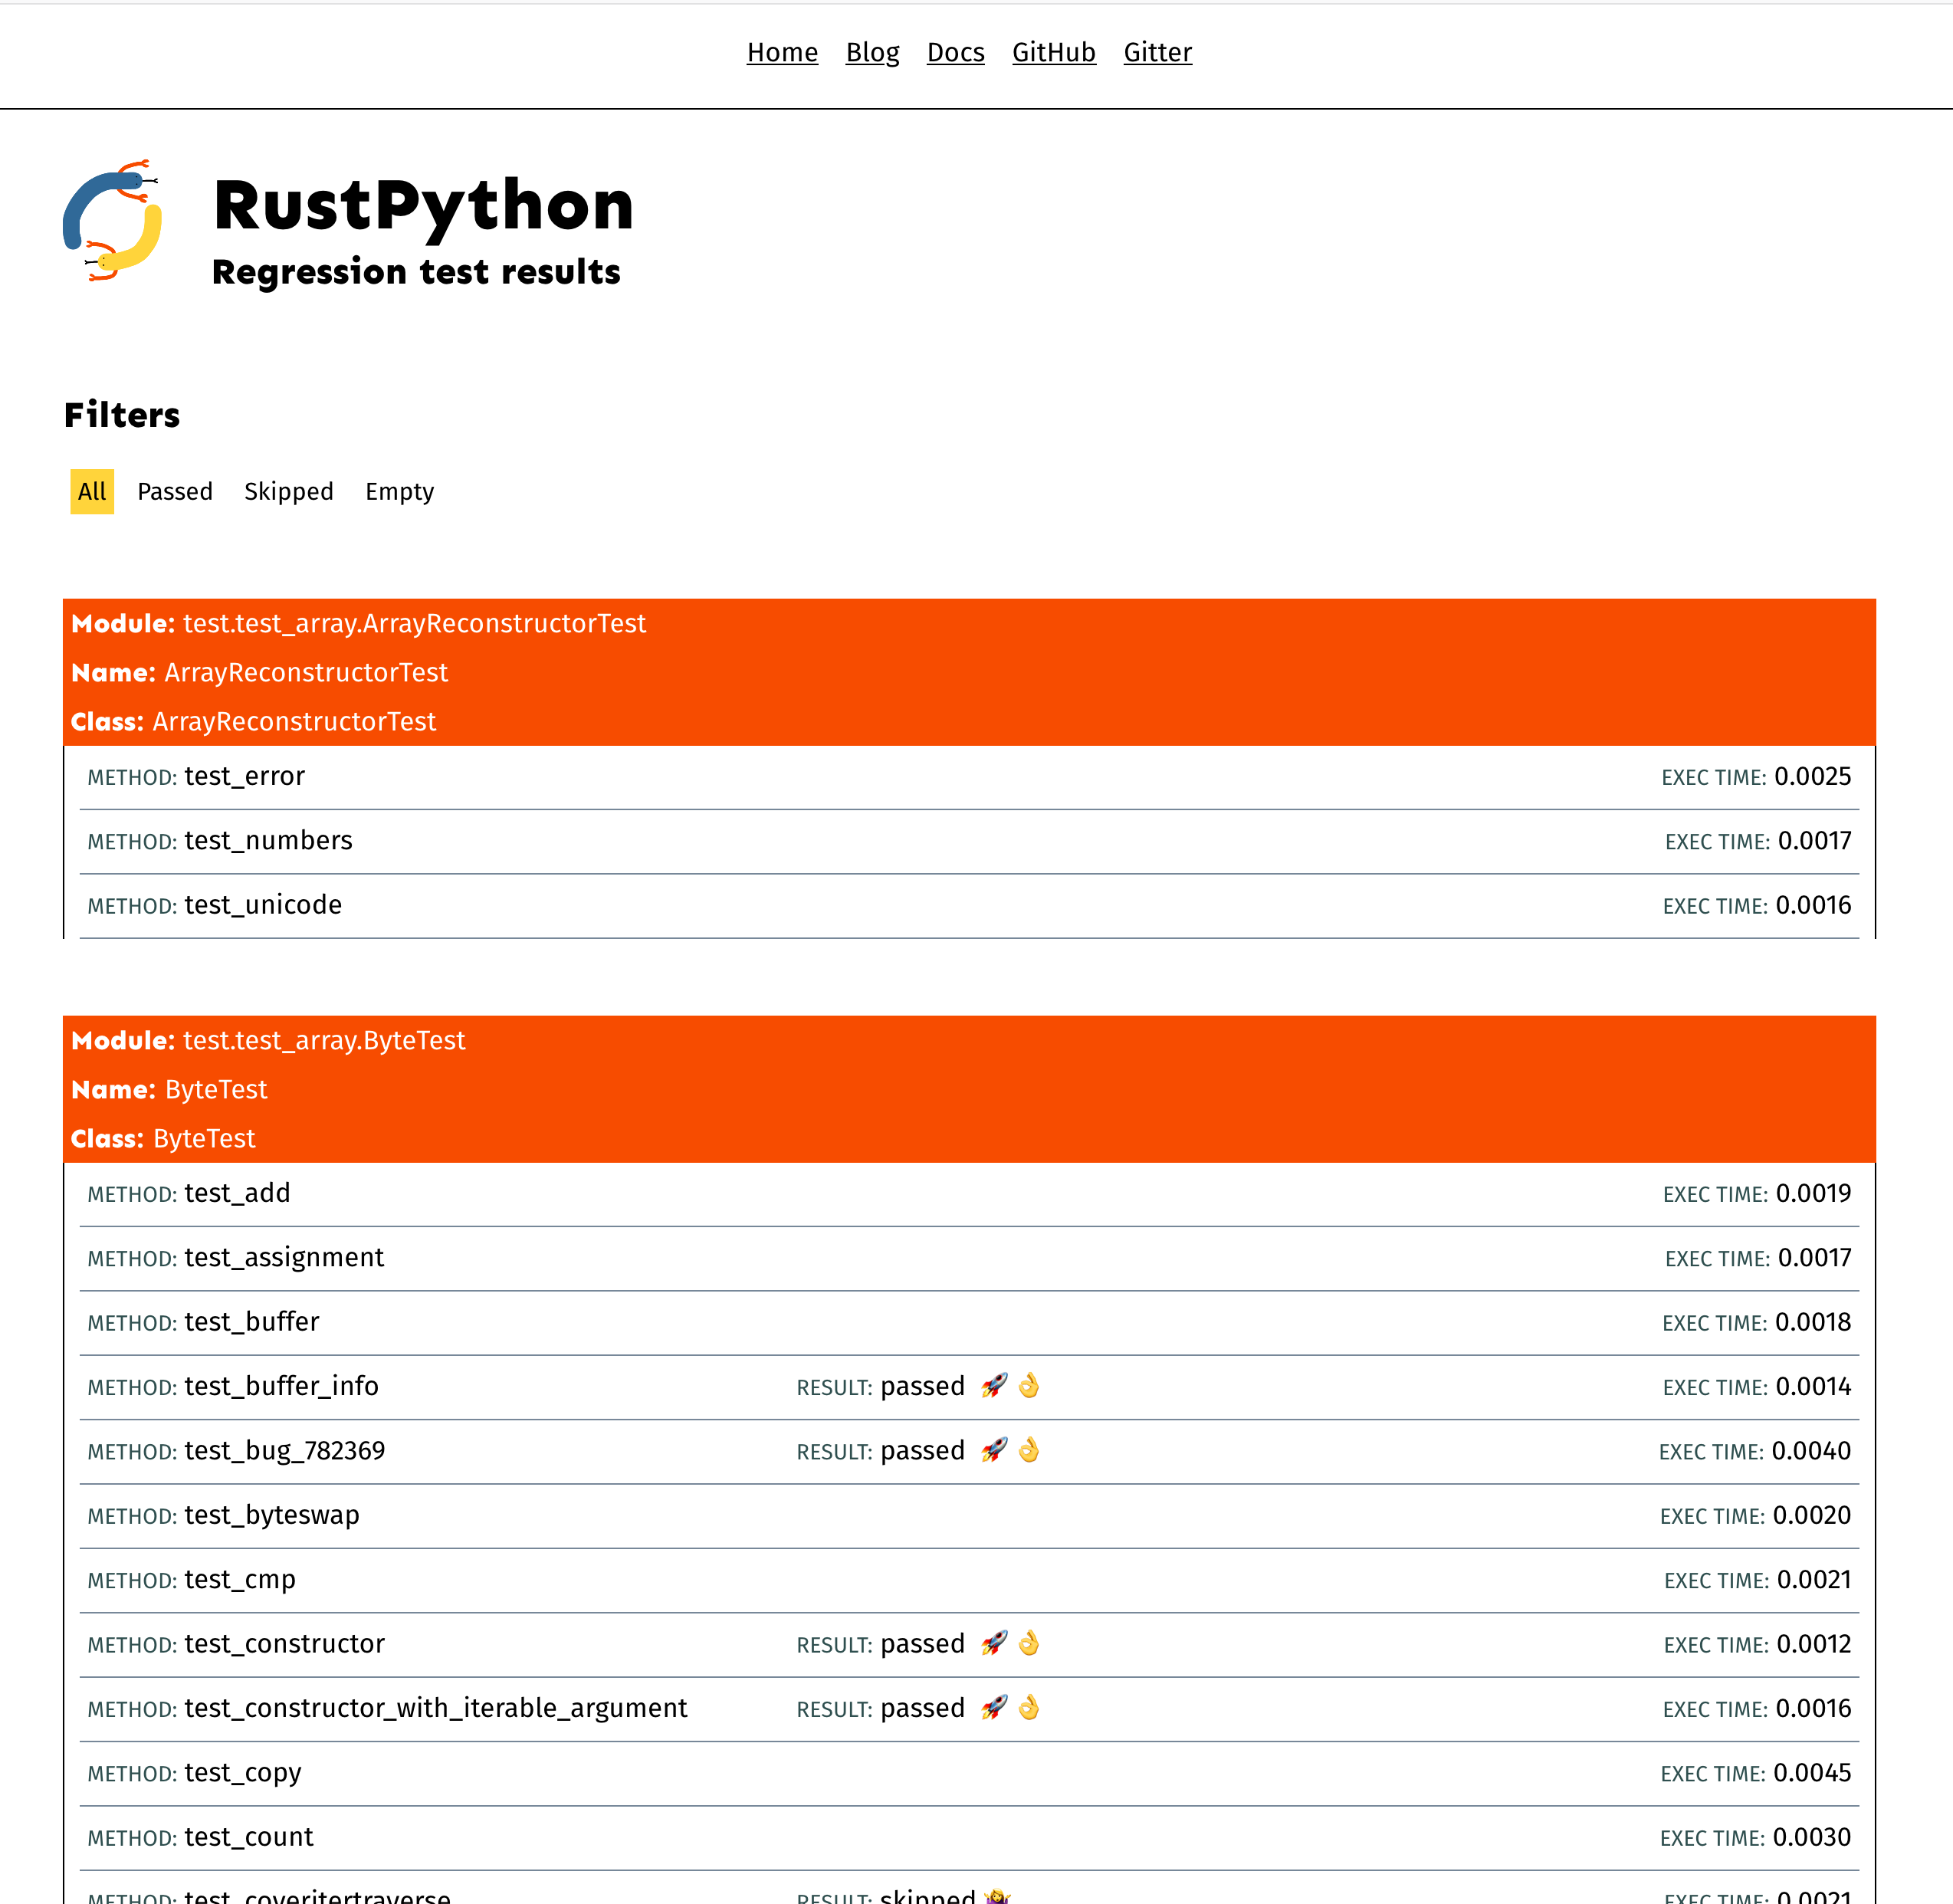Click exec time 0.0040 value
This screenshot has width=1953, height=1904.
[x=1811, y=1451]
